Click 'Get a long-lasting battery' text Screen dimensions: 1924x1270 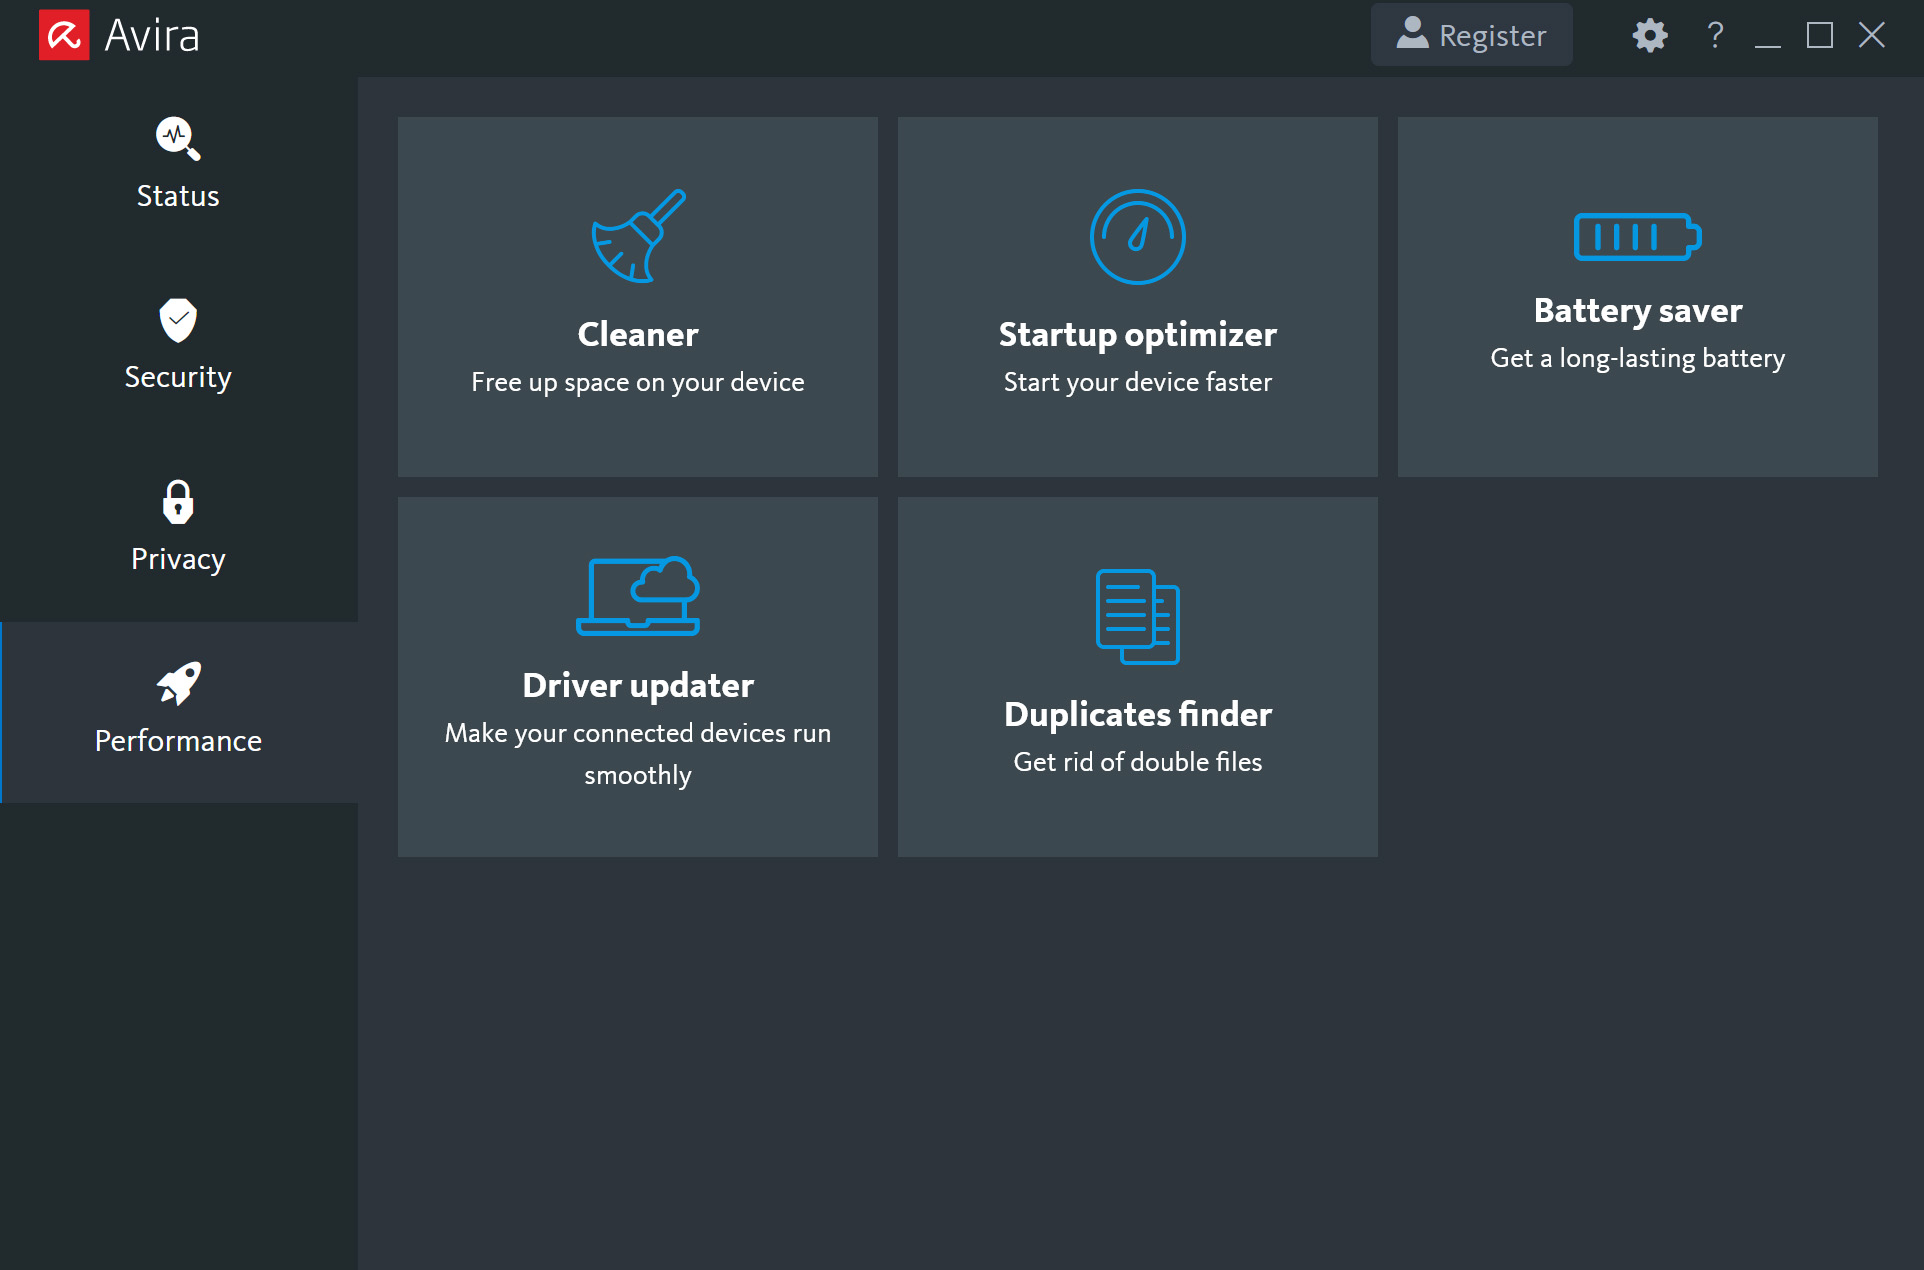coord(1638,359)
